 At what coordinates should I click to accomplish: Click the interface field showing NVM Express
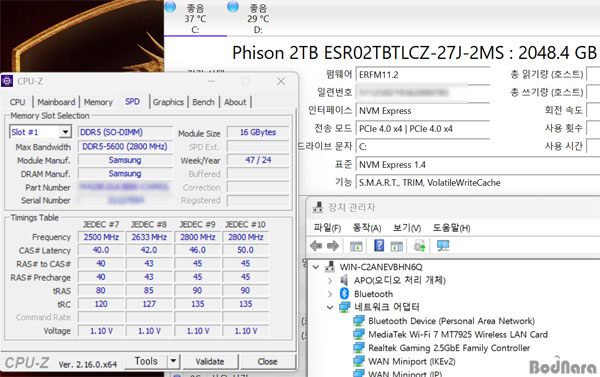423,111
